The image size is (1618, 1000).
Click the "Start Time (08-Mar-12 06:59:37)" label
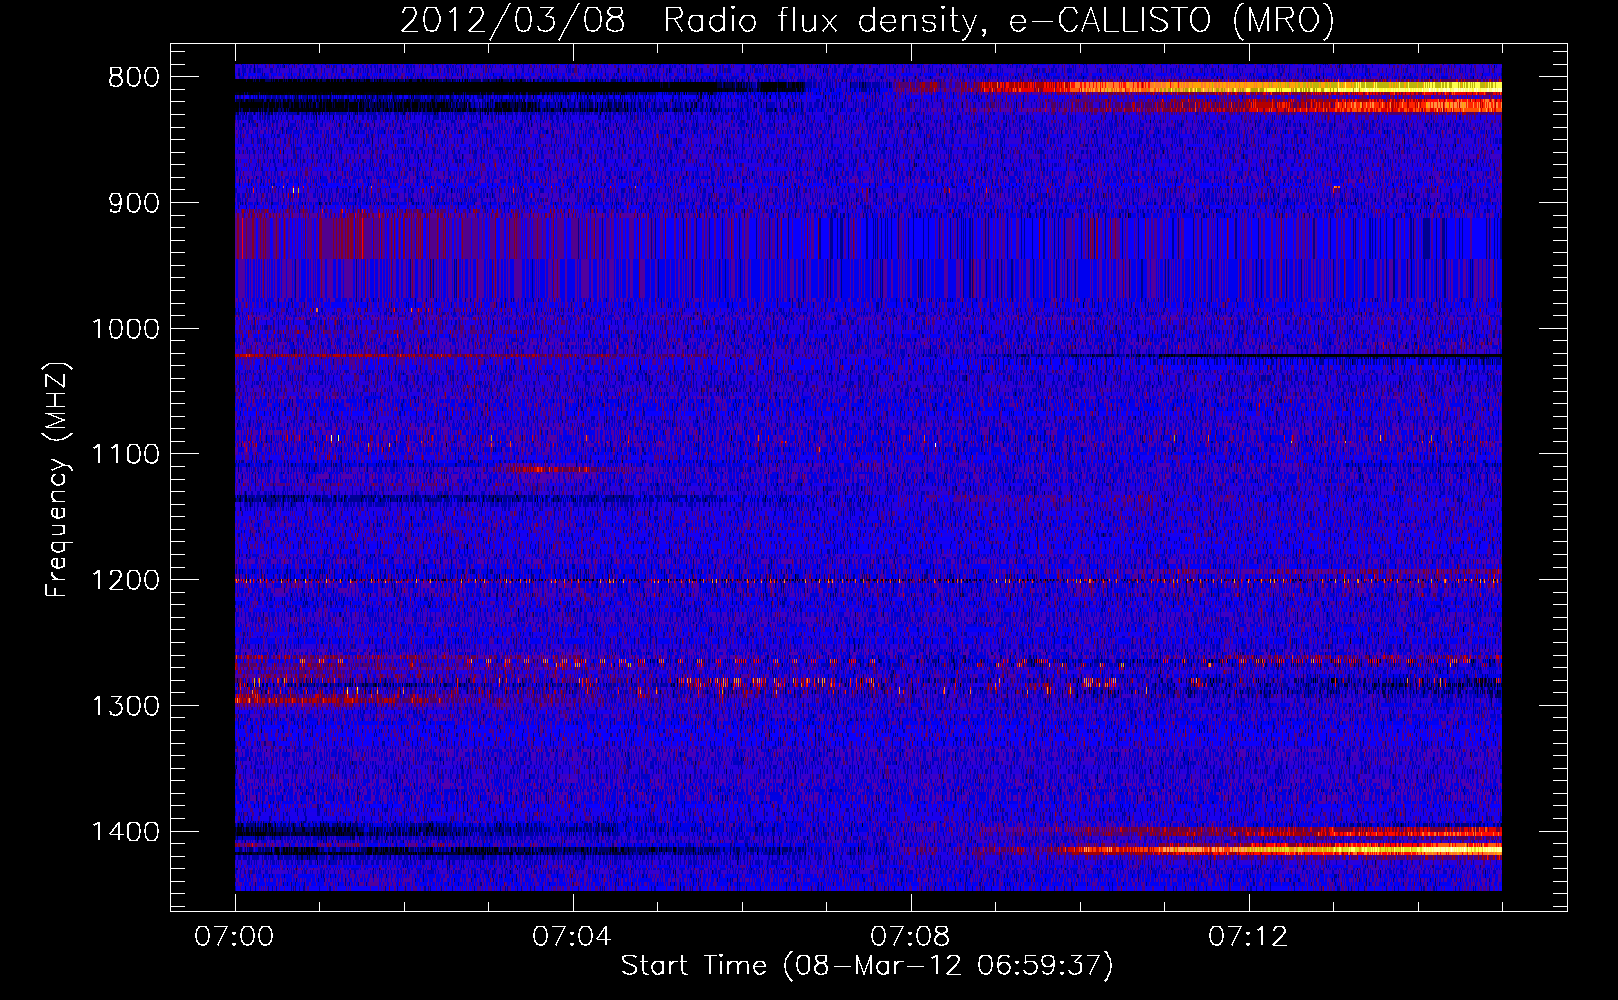coord(867,966)
